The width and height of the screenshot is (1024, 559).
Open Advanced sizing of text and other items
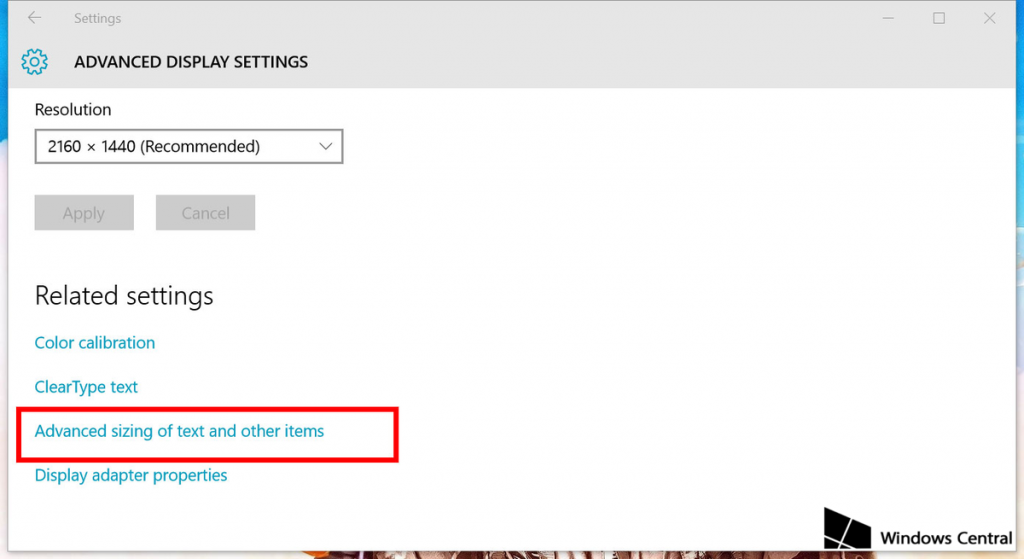click(179, 431)
